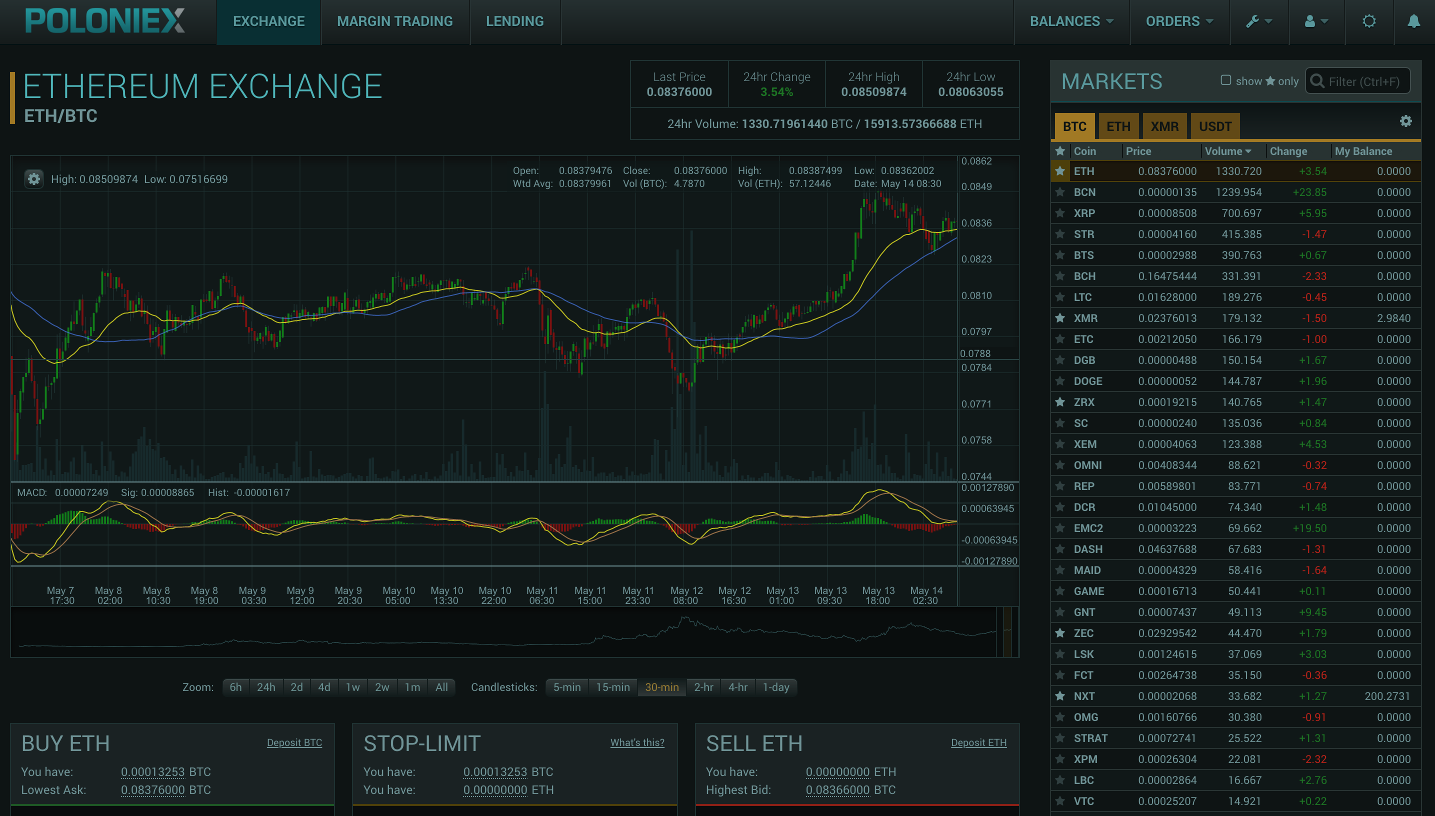Select the DASH market row
The width and height of the screenshot is (1435, 816).
(1236, 549)
